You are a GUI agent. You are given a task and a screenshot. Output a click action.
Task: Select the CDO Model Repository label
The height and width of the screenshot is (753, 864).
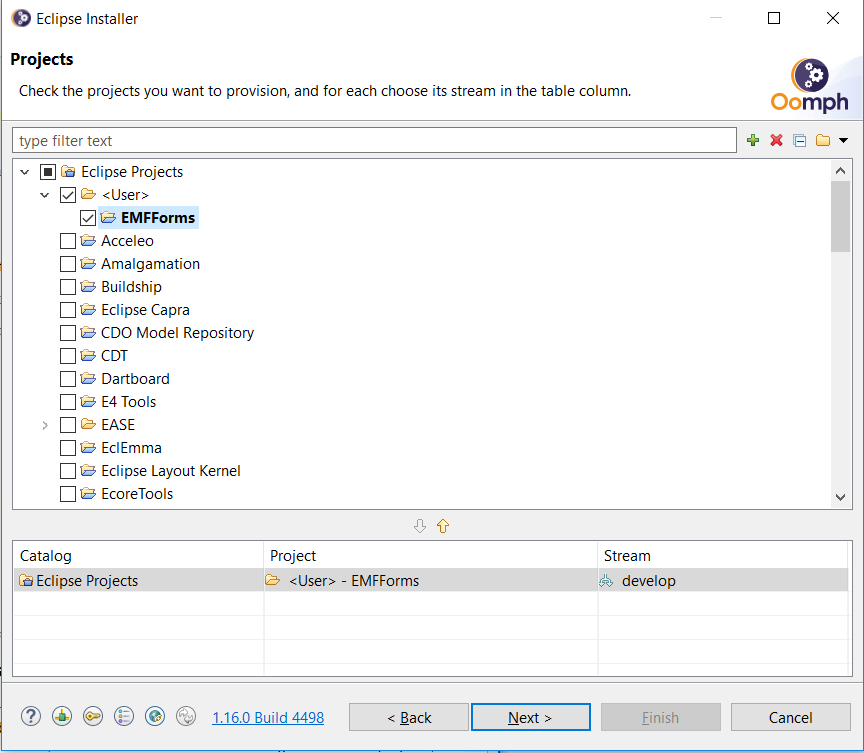pos(177,333)
